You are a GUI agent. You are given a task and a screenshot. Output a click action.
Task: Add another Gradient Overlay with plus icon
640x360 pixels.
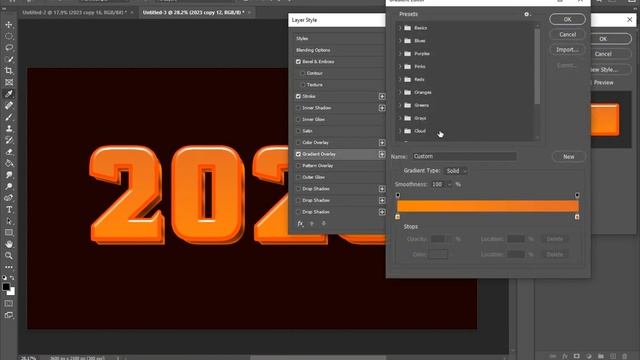(x=382, y=154)
